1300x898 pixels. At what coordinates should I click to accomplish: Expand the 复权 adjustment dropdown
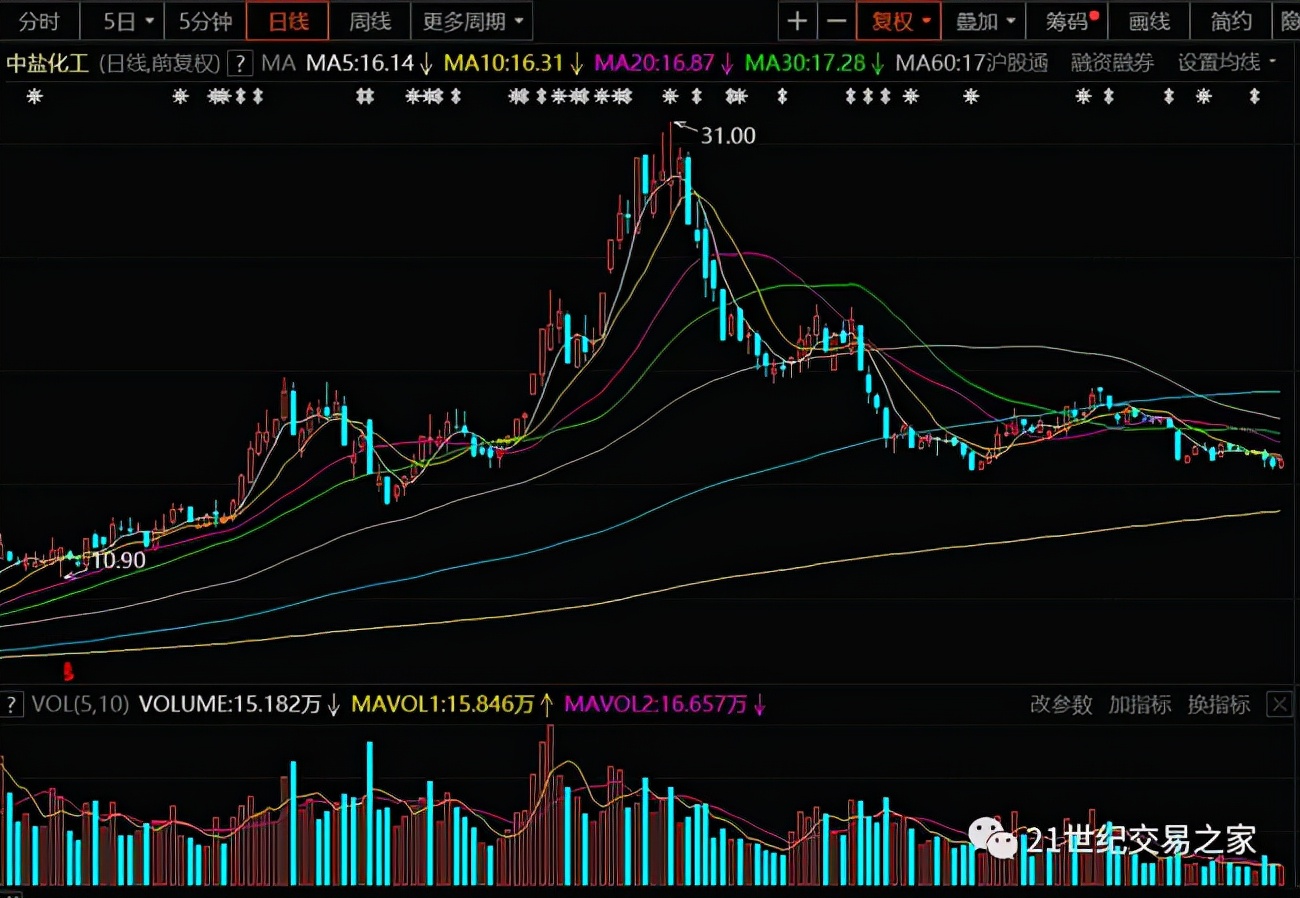click(x=900, y=21)
